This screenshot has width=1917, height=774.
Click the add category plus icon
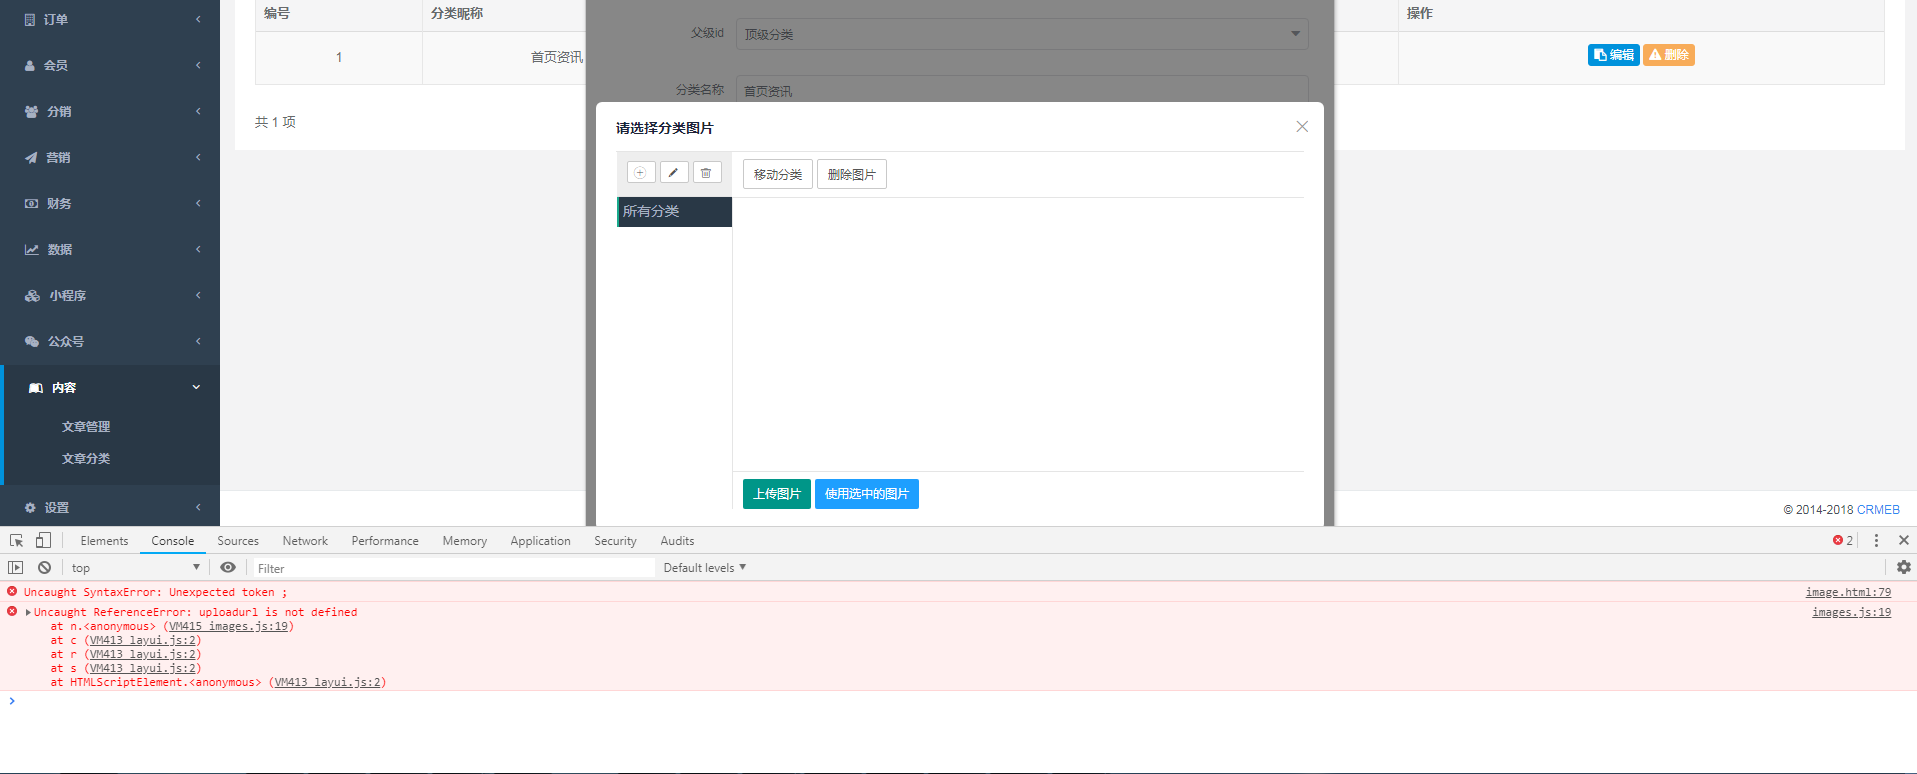641,173
